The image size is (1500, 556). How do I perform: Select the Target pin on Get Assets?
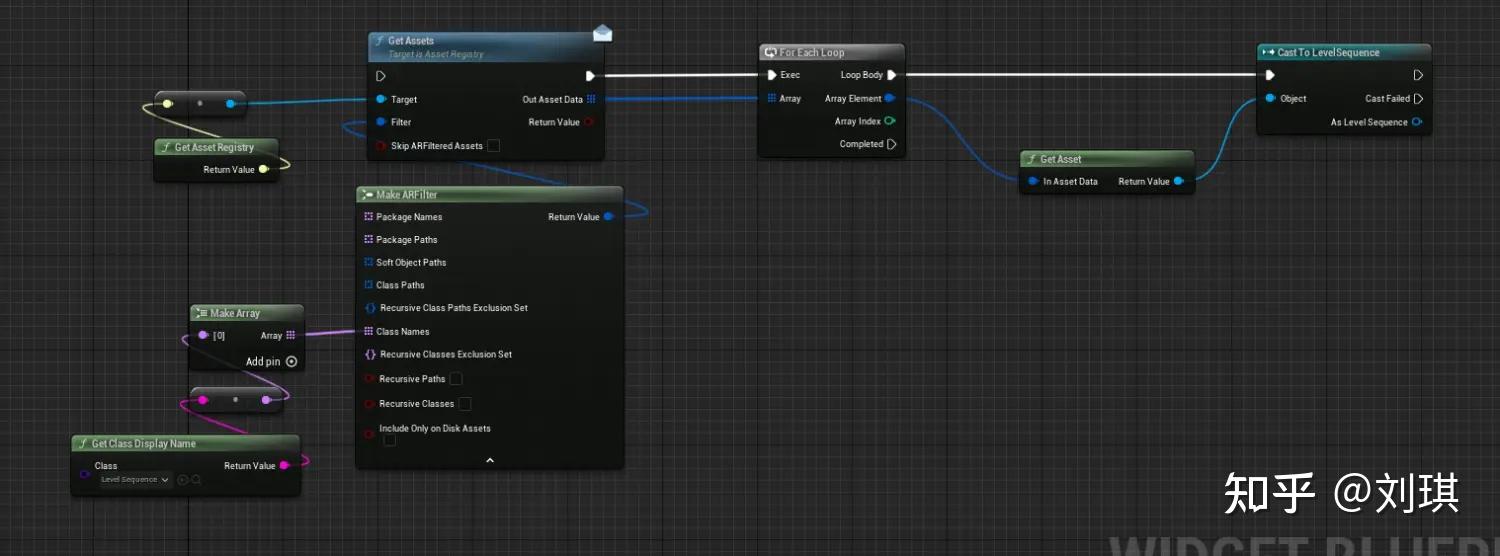(x=381, y=100)
